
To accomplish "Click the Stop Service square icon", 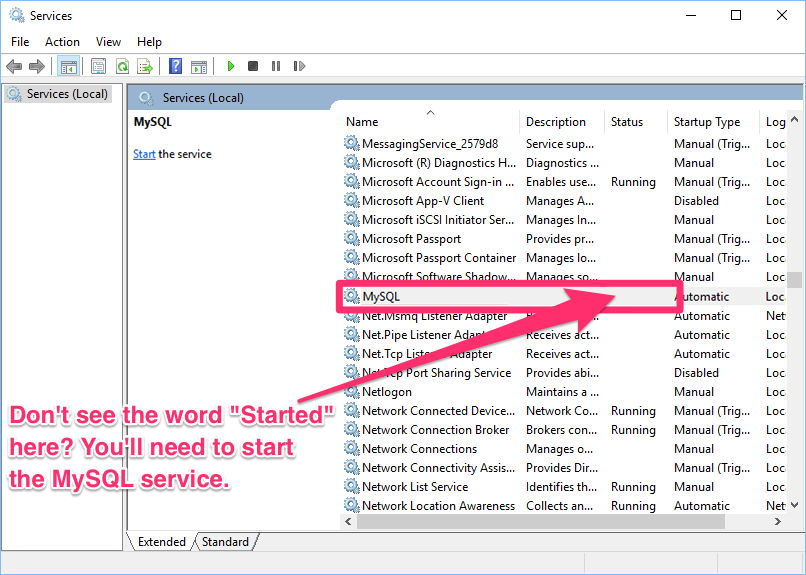I will point(253,66).
